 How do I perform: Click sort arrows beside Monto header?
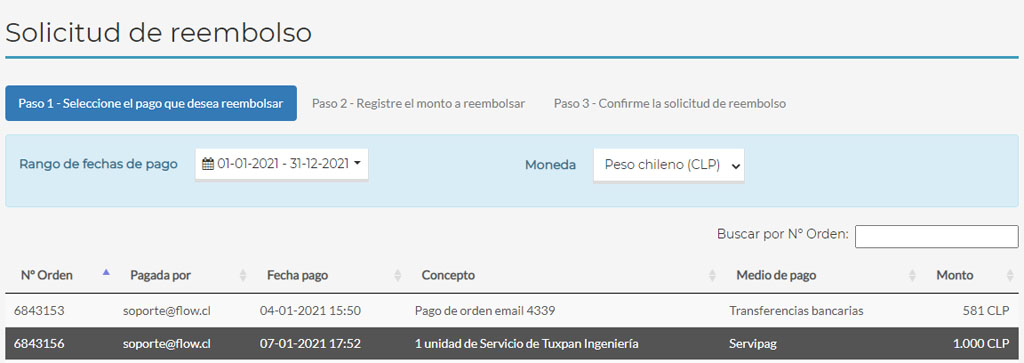point(1010,276)
